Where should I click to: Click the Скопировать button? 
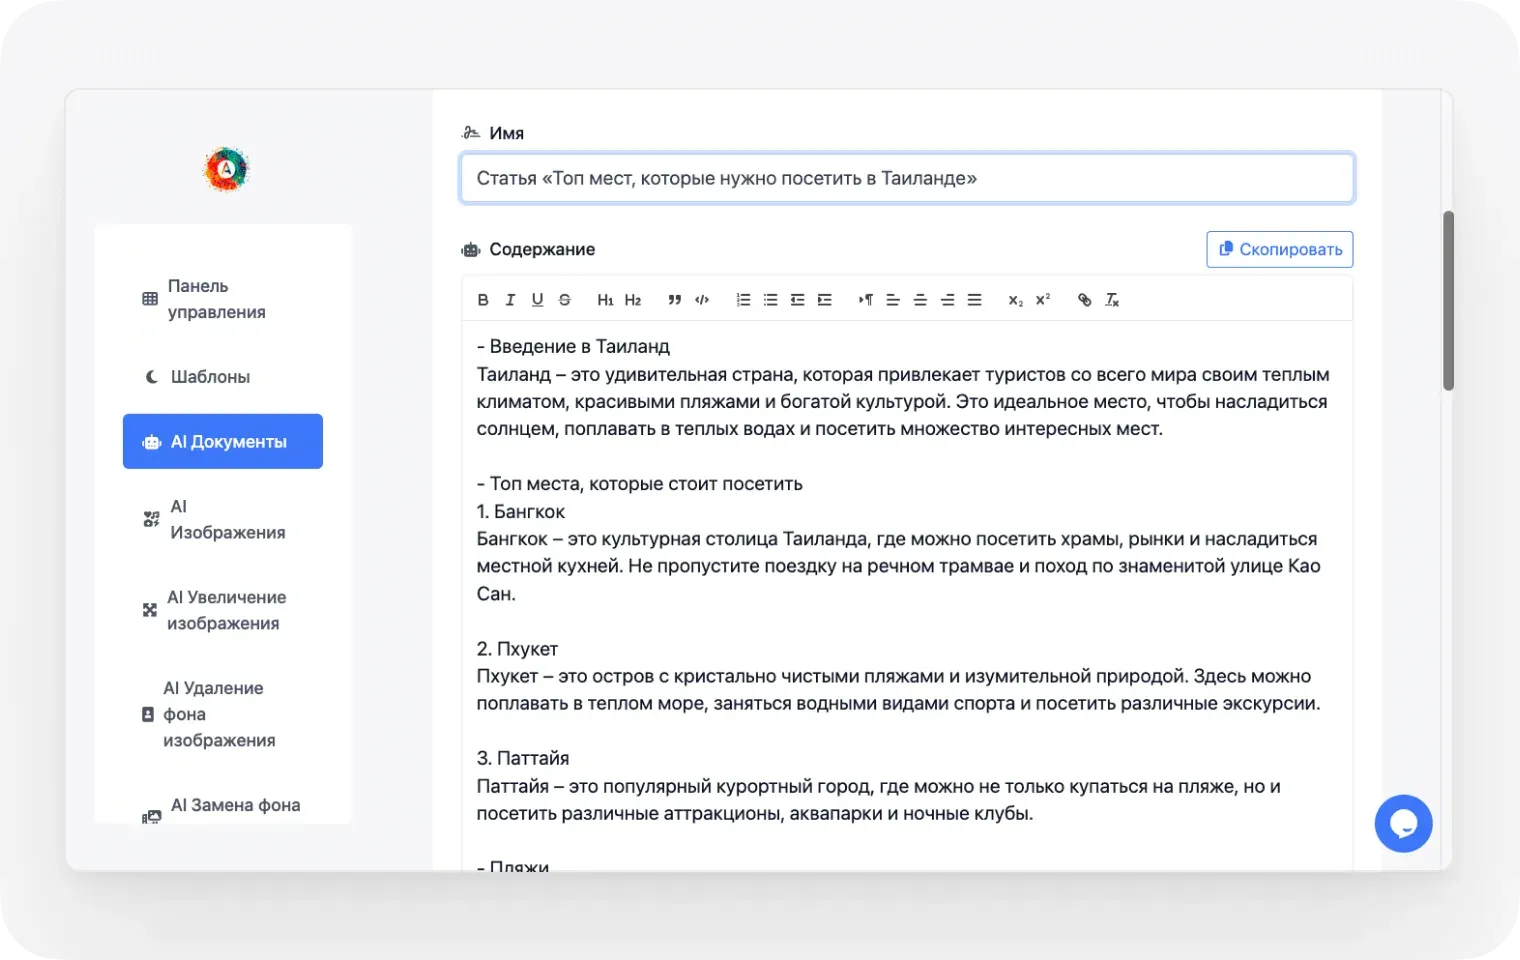[x=1280, y=250]
